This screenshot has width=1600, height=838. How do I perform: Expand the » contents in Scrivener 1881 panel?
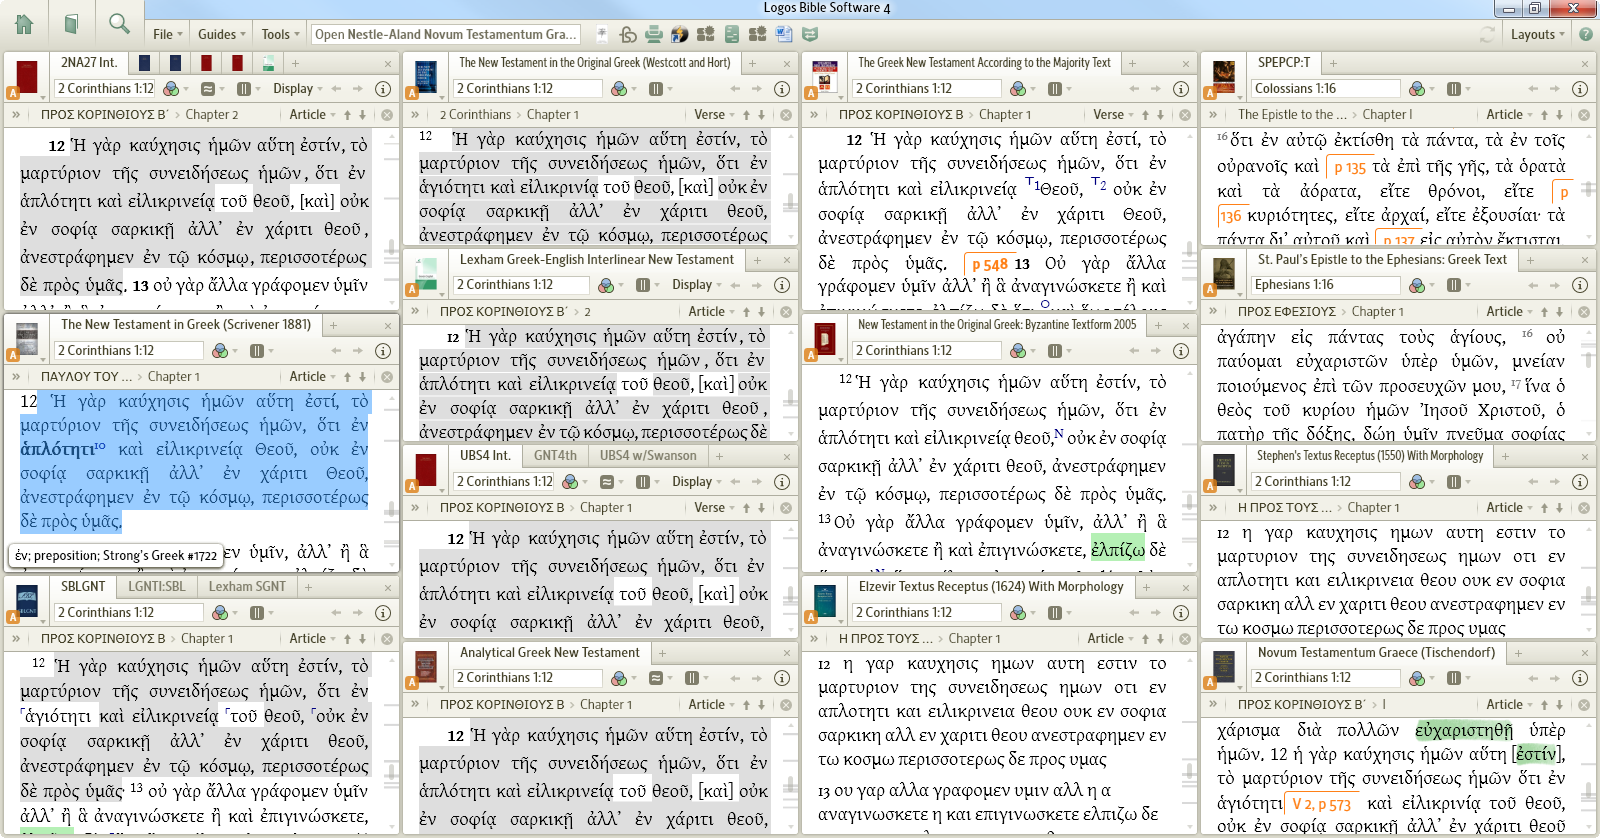click(15, 376)
